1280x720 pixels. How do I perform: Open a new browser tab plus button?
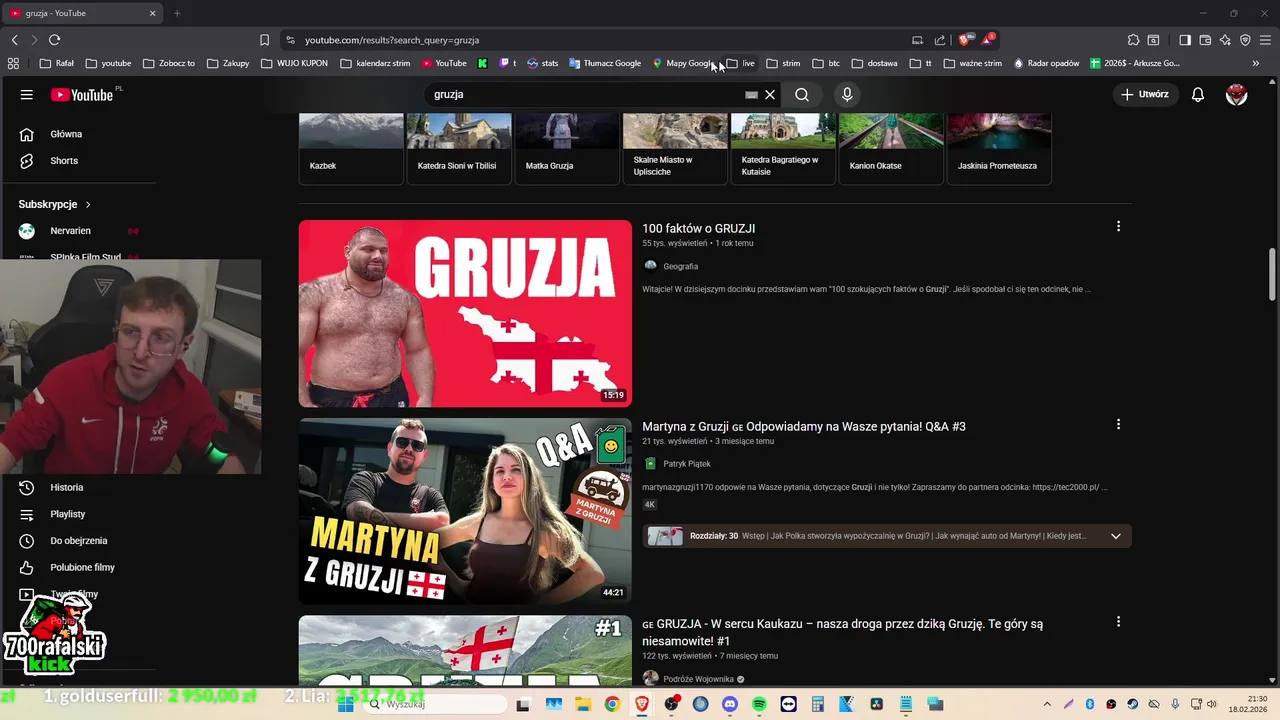(x=177, y=13)
